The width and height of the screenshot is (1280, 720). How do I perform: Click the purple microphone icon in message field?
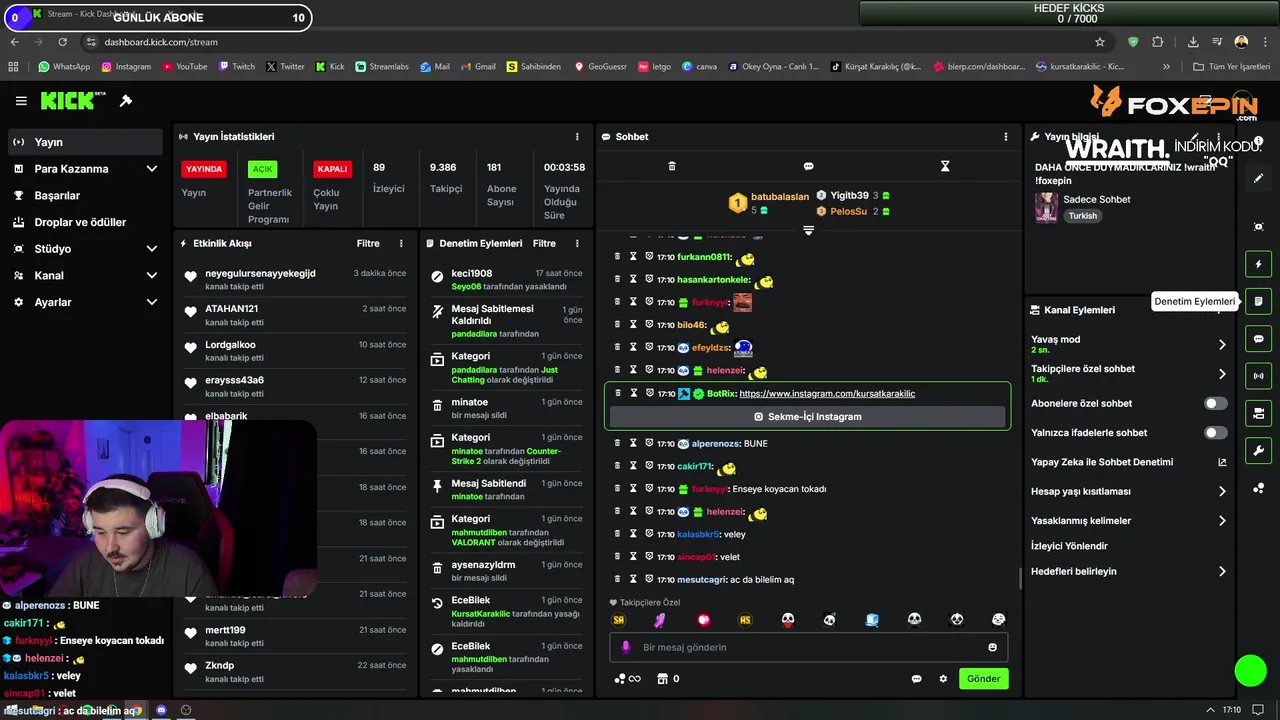(626, 647)
